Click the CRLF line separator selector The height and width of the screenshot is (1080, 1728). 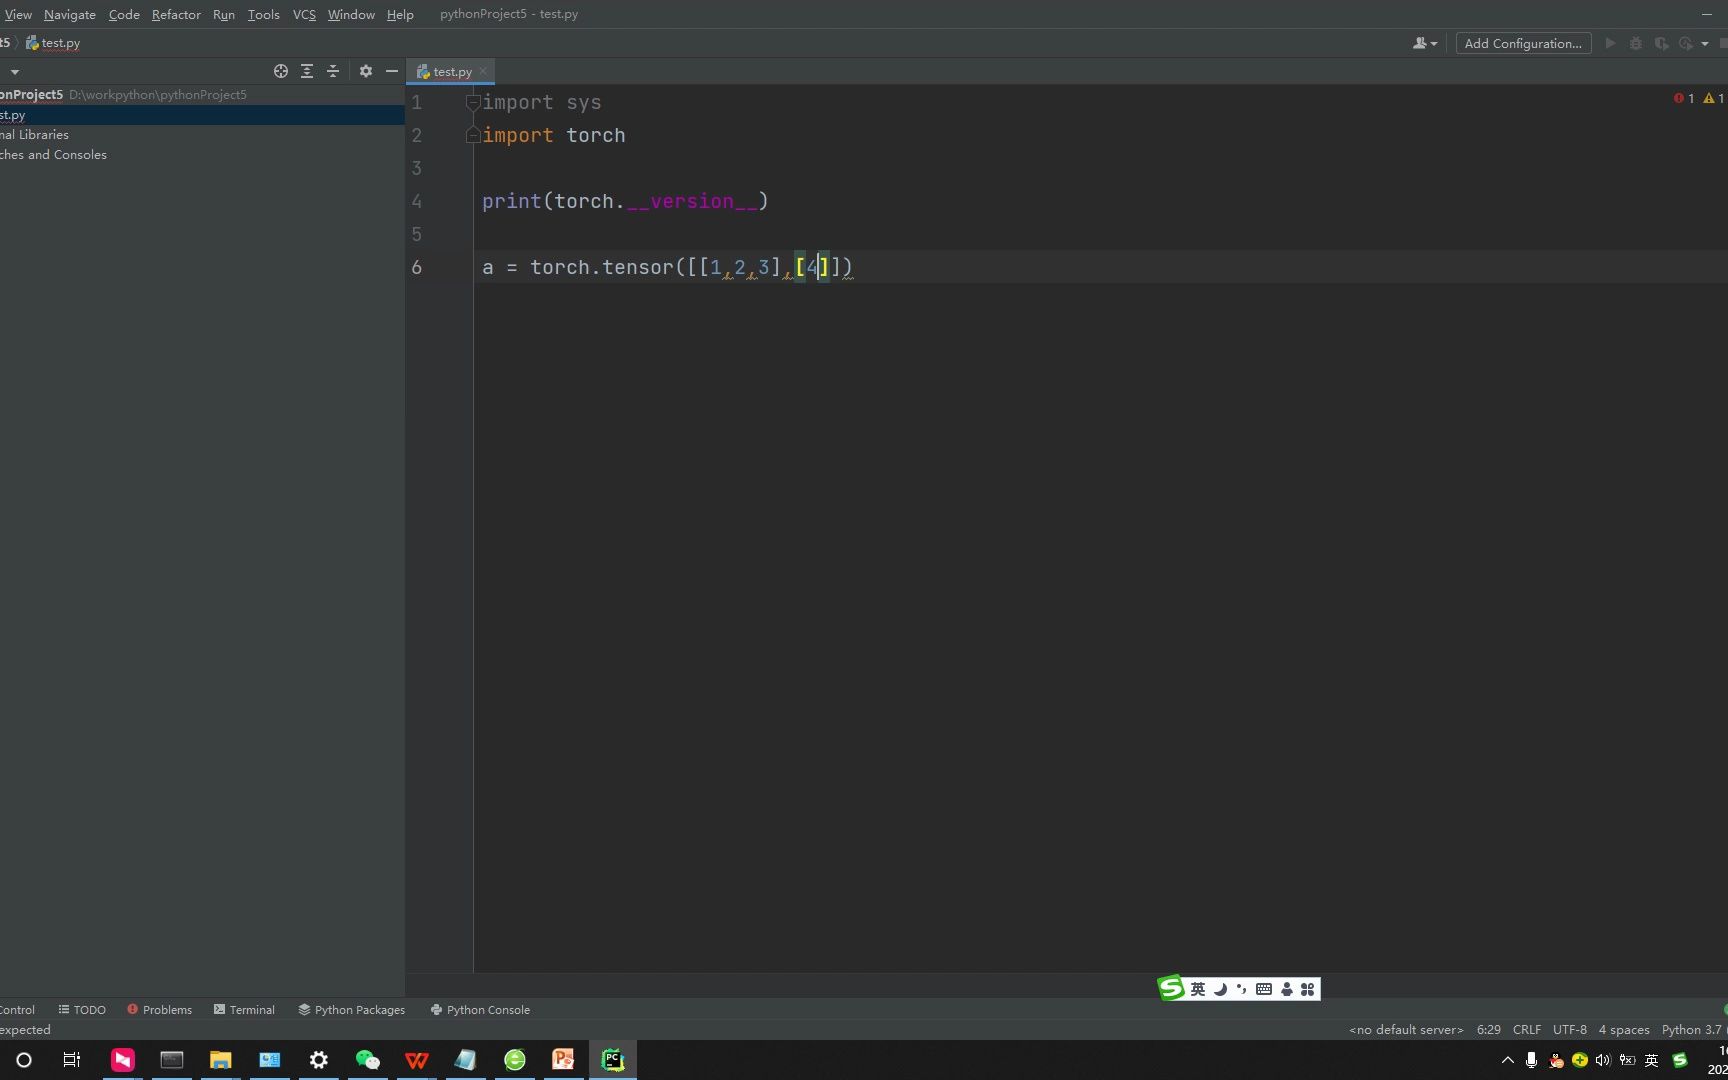tap(1526, 1029)
